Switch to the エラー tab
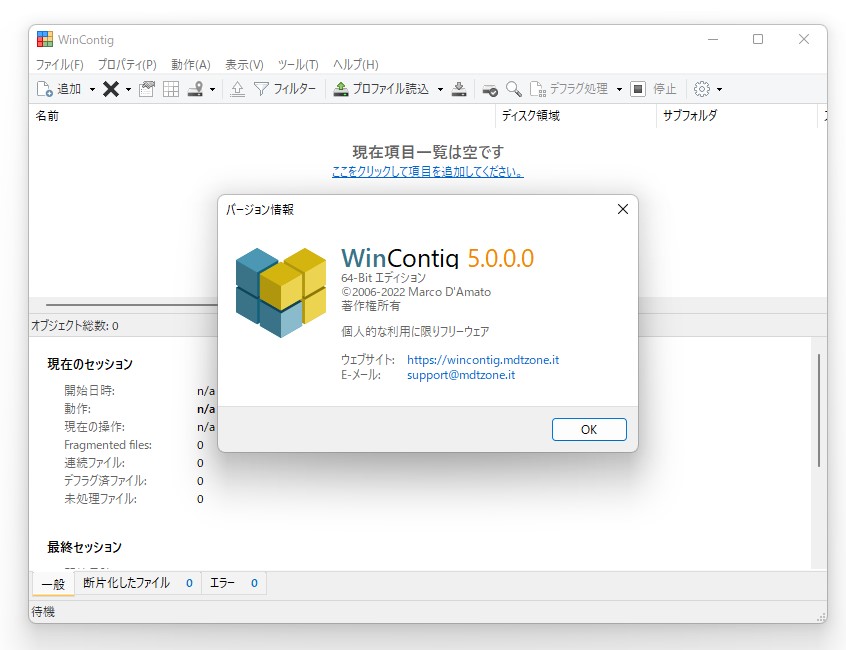The image size is (846, 650). coord(234,583)
